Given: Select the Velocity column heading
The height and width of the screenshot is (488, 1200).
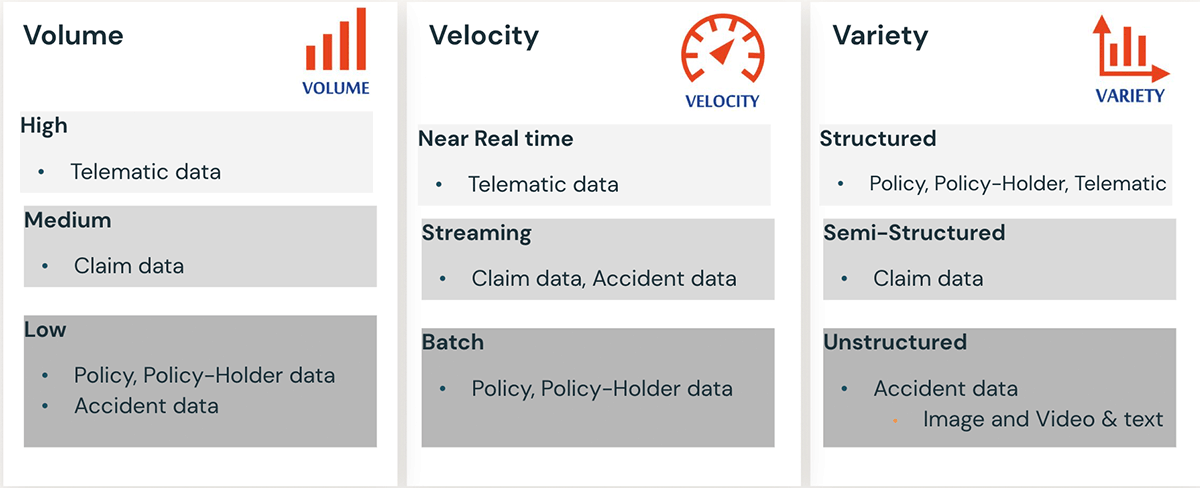Looking at the screenshot, I should point(484,36).
